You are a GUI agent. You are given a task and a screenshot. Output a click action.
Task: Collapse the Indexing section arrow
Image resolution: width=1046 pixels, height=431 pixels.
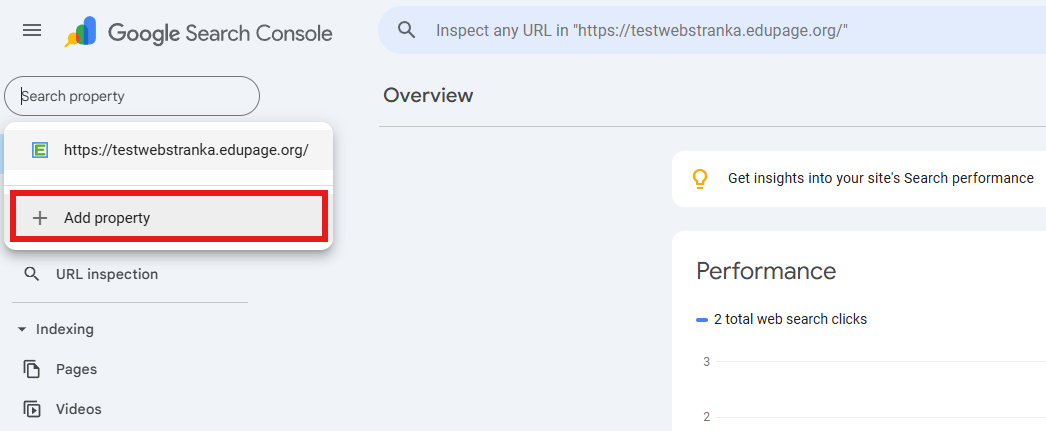point(21,329)
